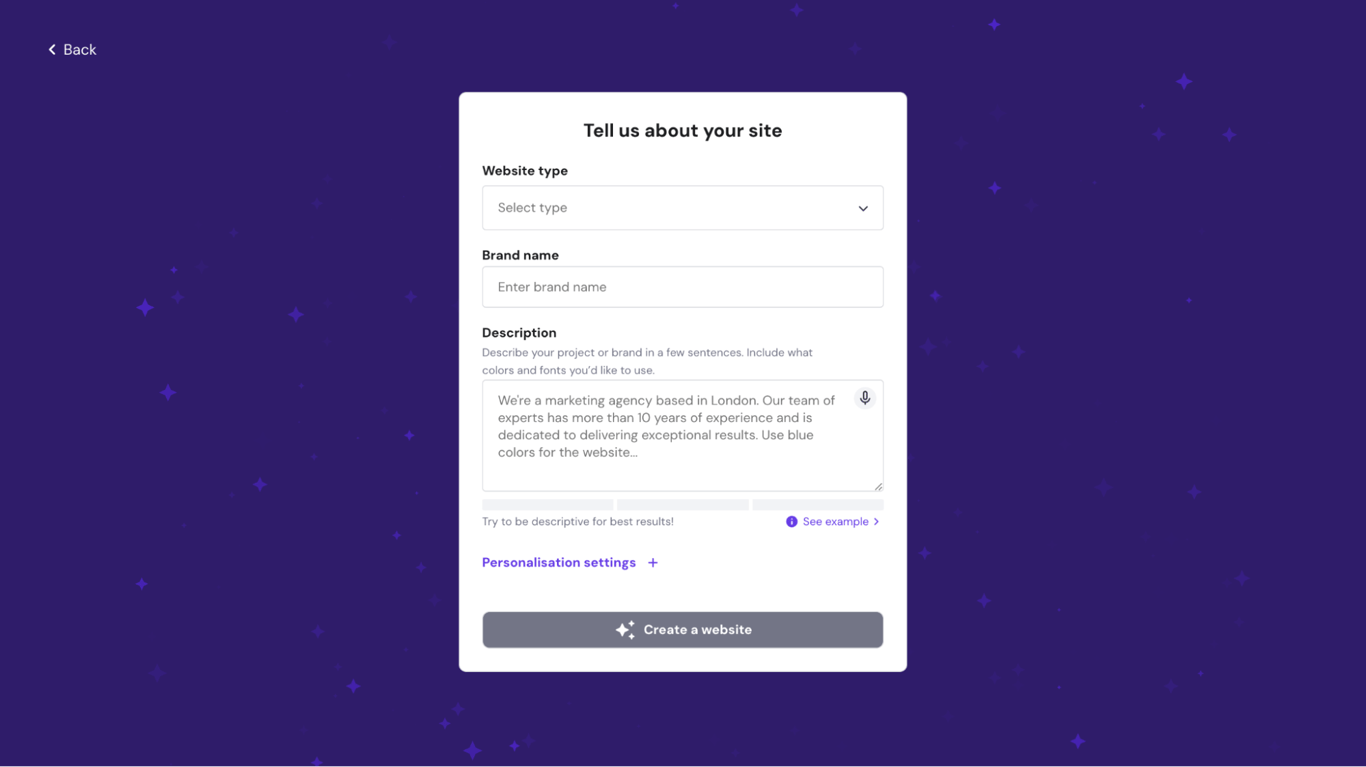This screenshot has height=767, width=1366.
Task: Click the chevron icon in the type selector
Action: click(862, 208)
